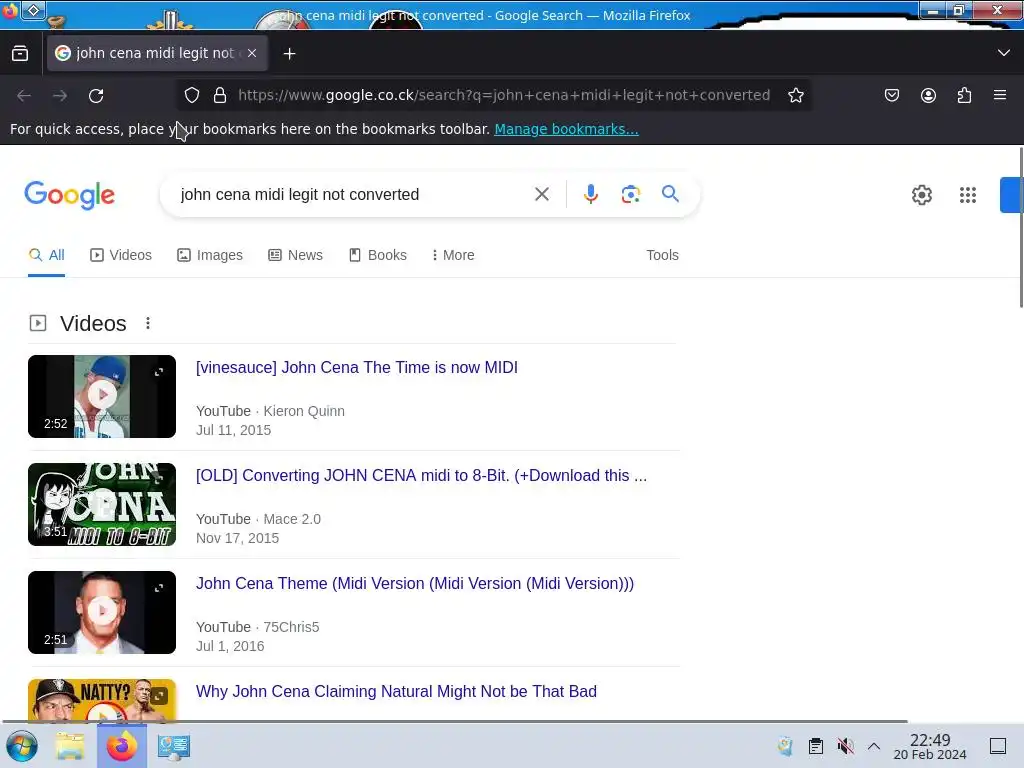1024x768 pixels.
Task: Search by image with Lens icon
Action: (630, 194)
